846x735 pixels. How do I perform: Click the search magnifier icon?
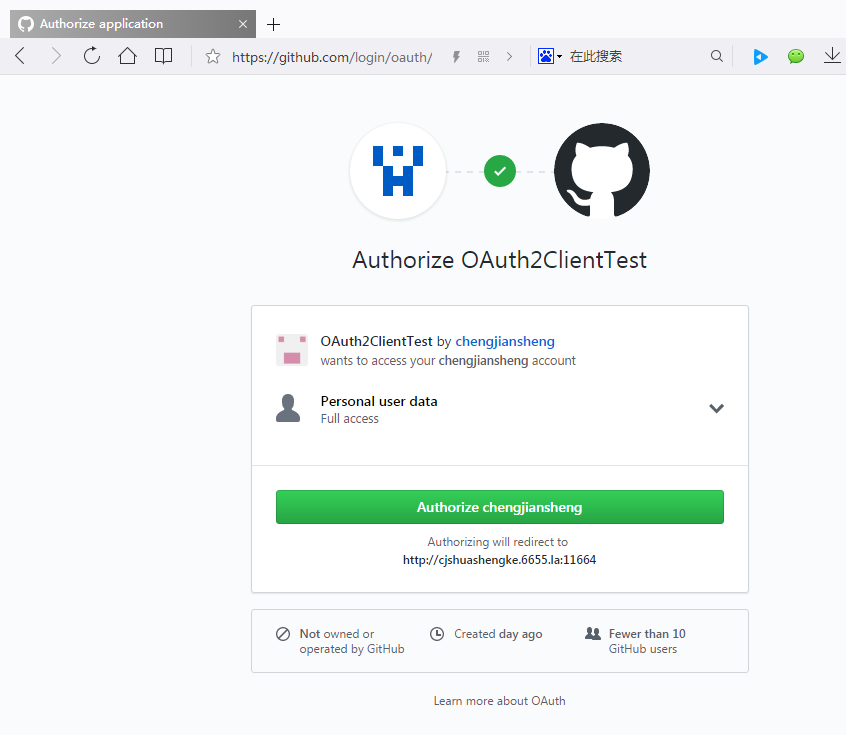click(x=716, y=57)
